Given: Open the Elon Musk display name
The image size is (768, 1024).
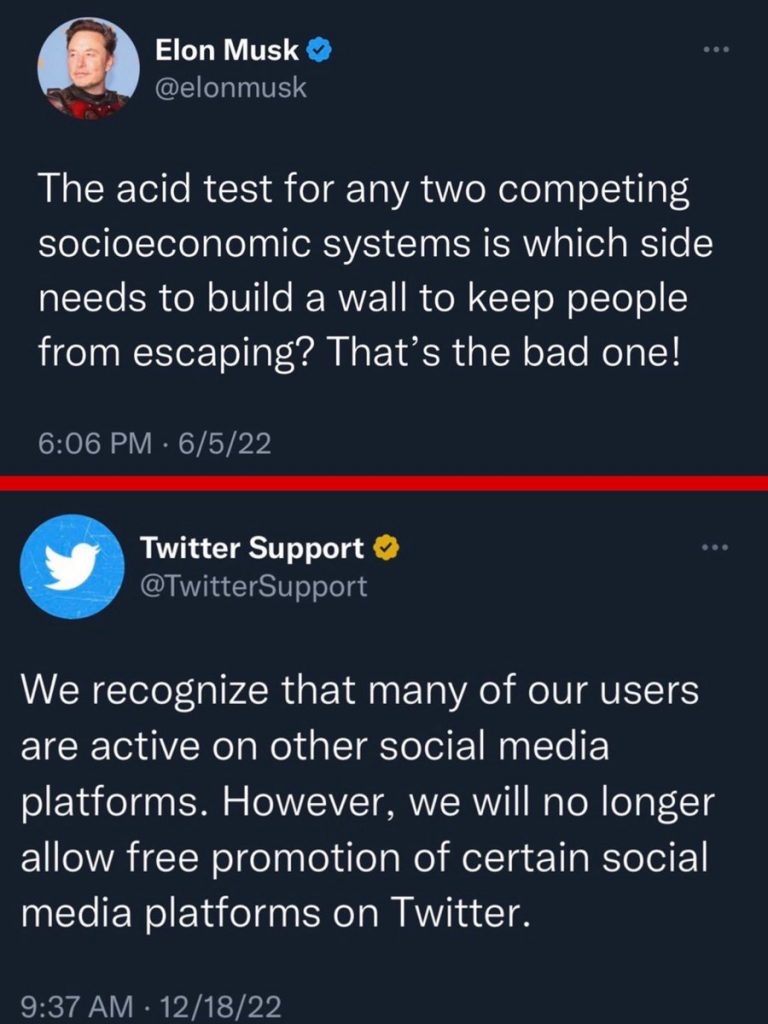Looking at the screenshot, I should coord(227,49).
